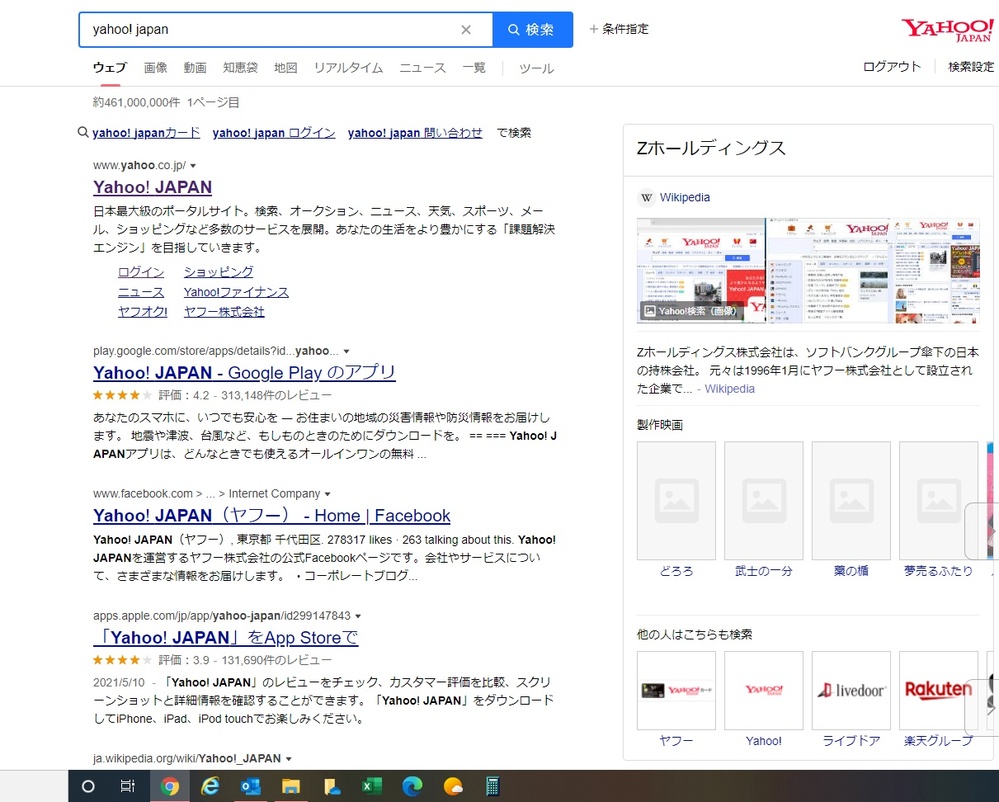Click the blue 検索 search button
The height and width of the screenshot is (802, 999).
coord(533,29)
